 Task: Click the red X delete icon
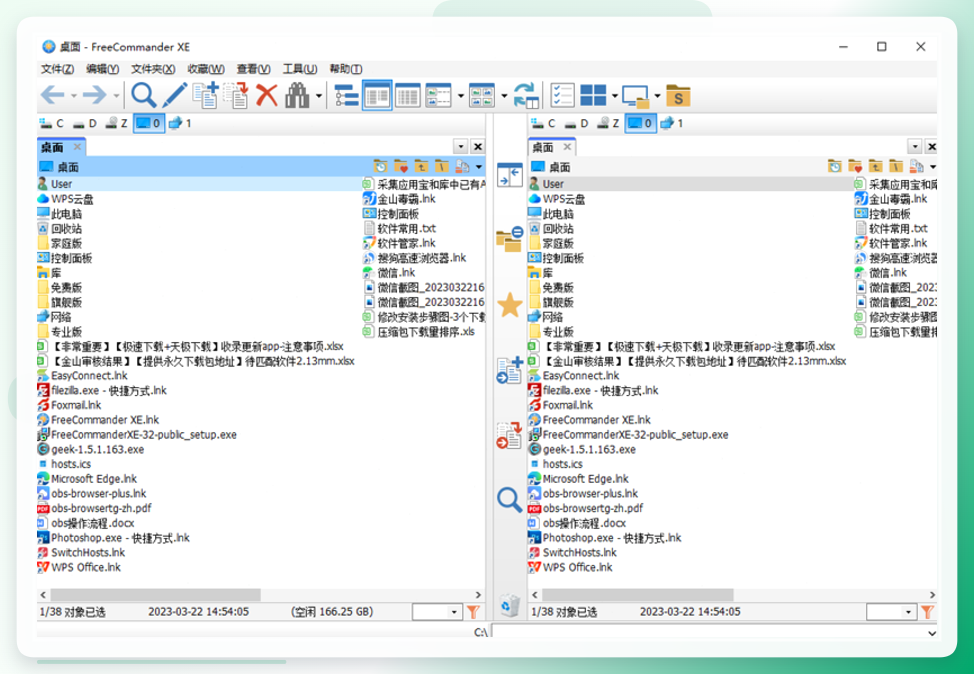click(267, 96)
